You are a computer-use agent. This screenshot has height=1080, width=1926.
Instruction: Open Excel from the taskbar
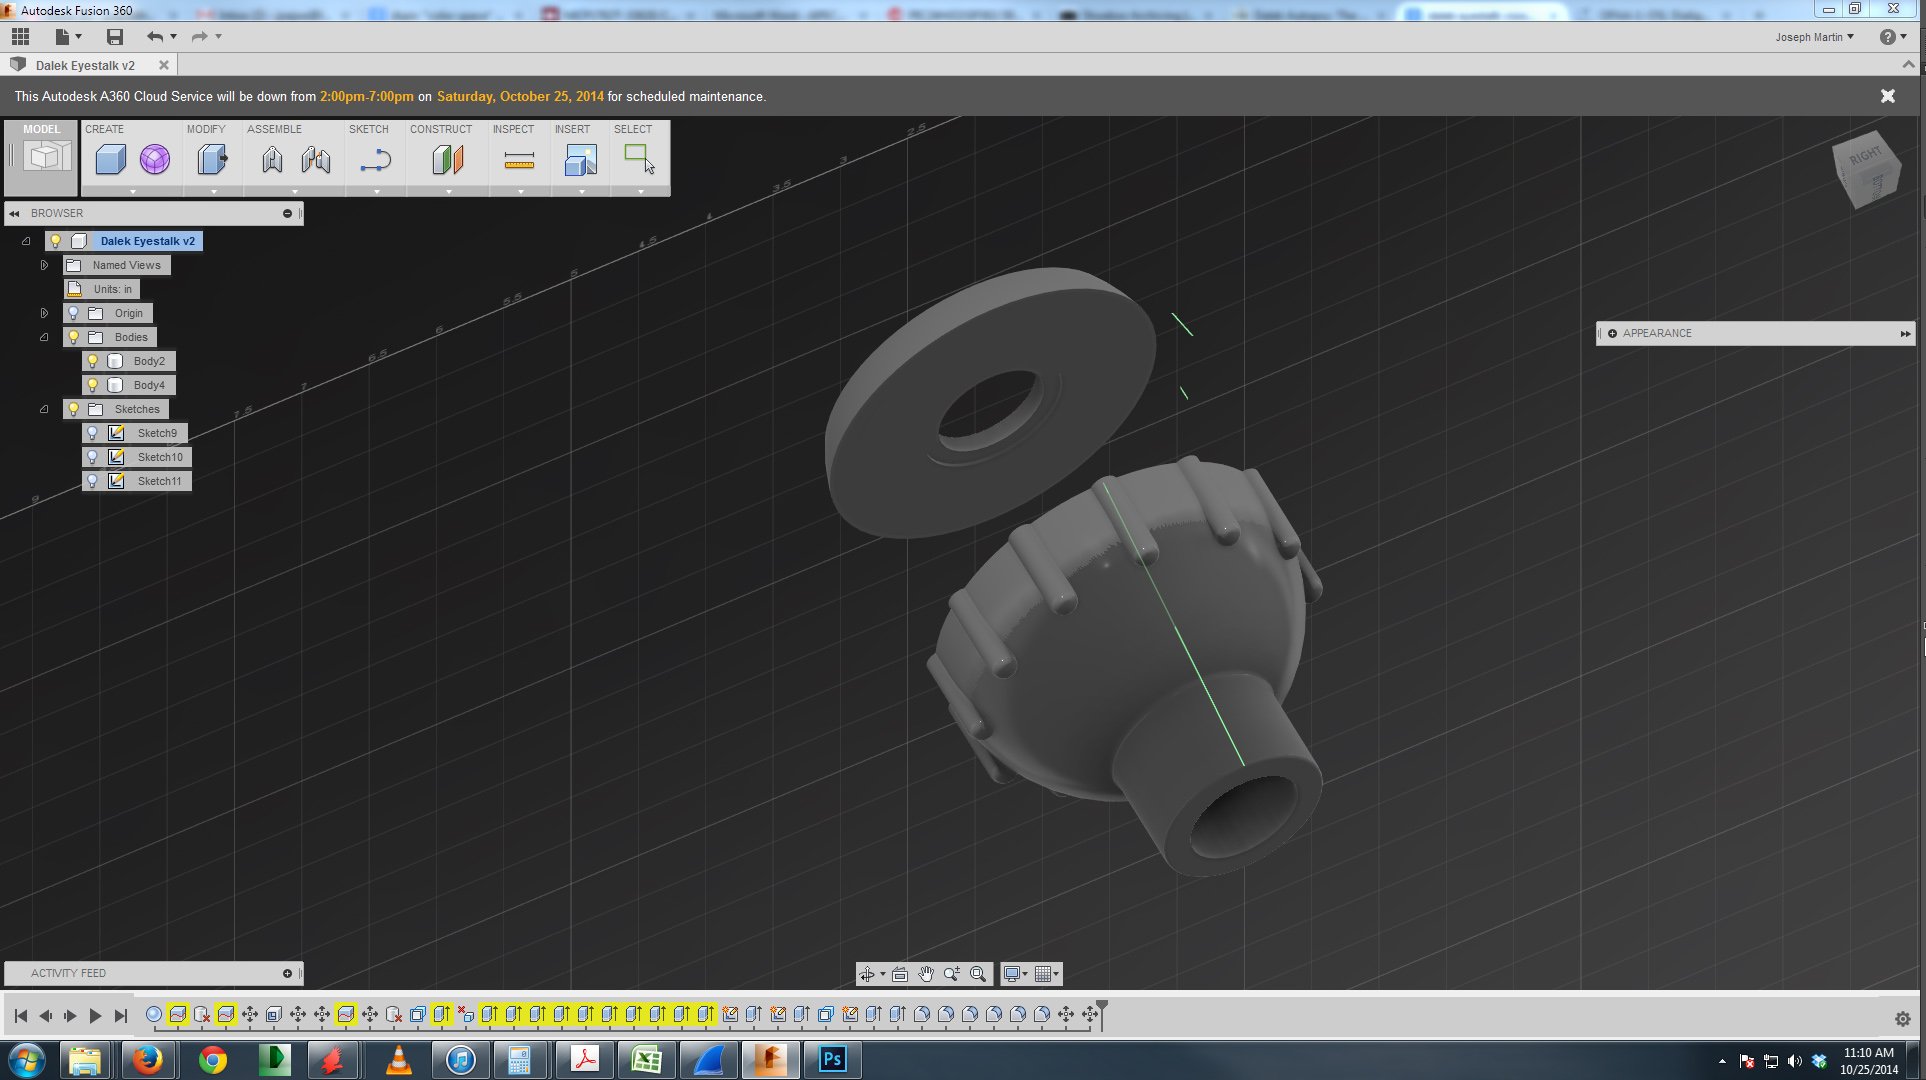(x=647, y=1060)
